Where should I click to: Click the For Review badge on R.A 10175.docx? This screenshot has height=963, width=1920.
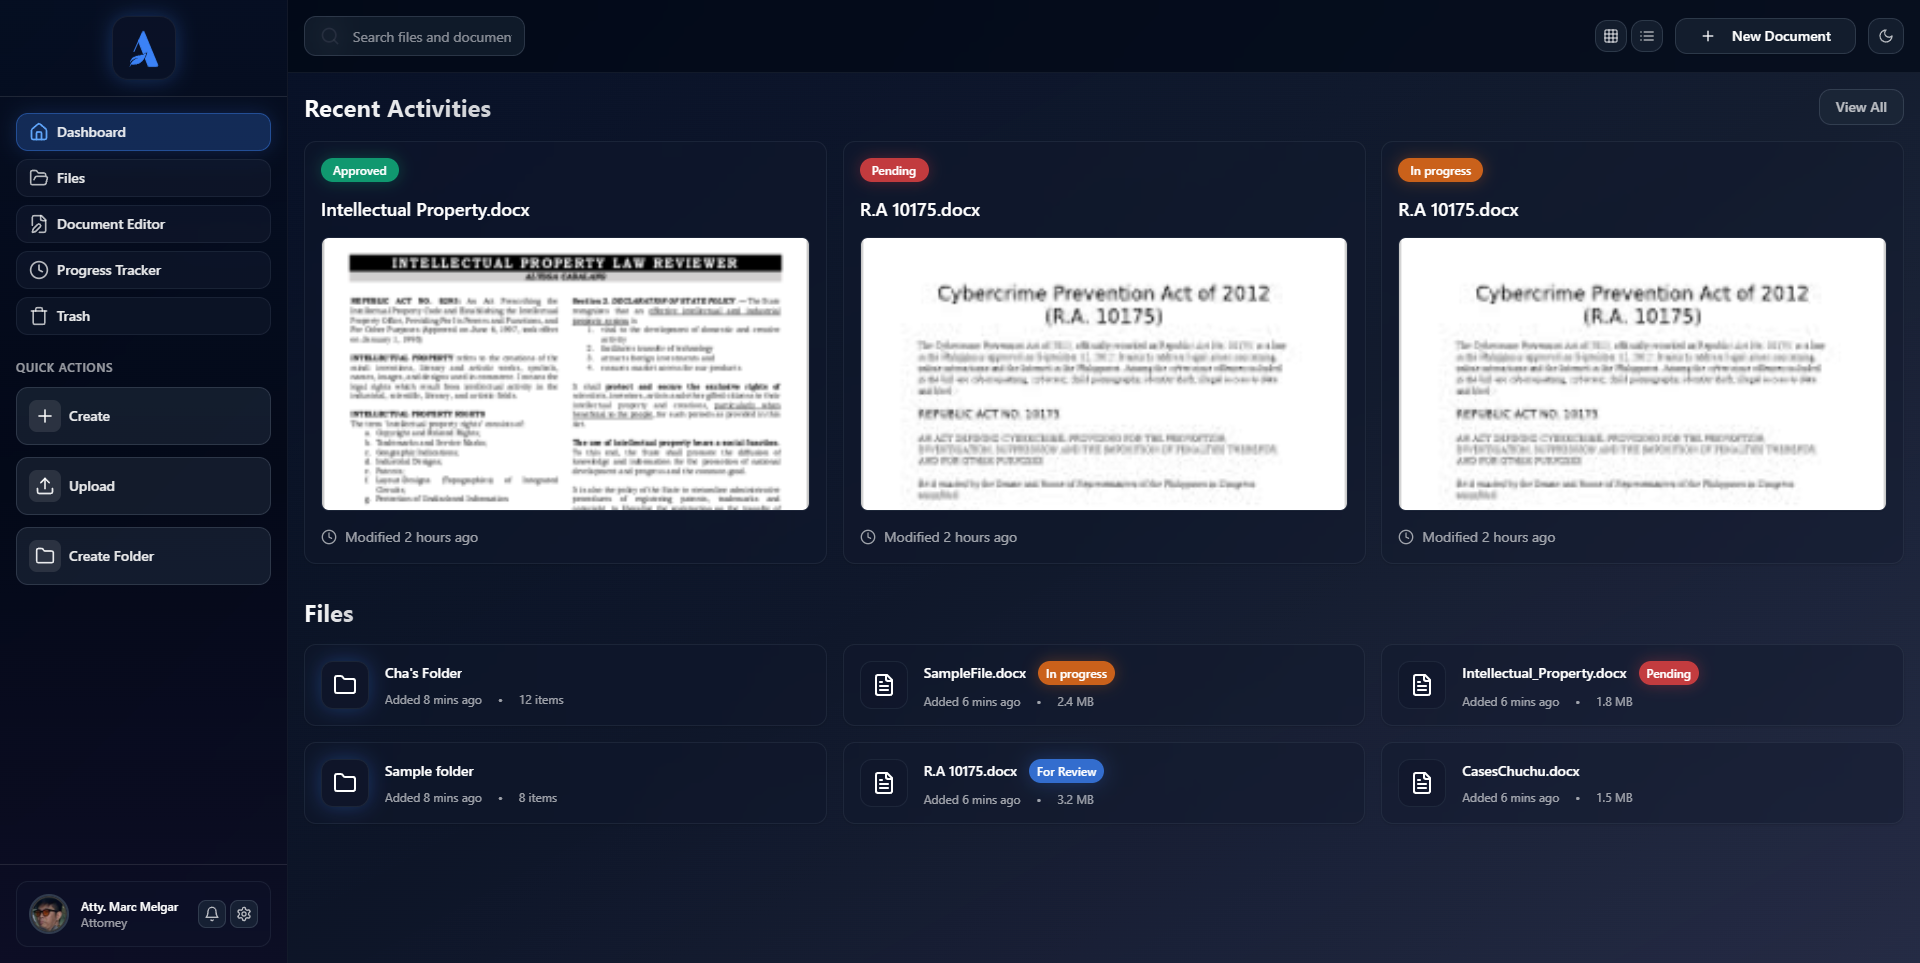(1066, 771)
